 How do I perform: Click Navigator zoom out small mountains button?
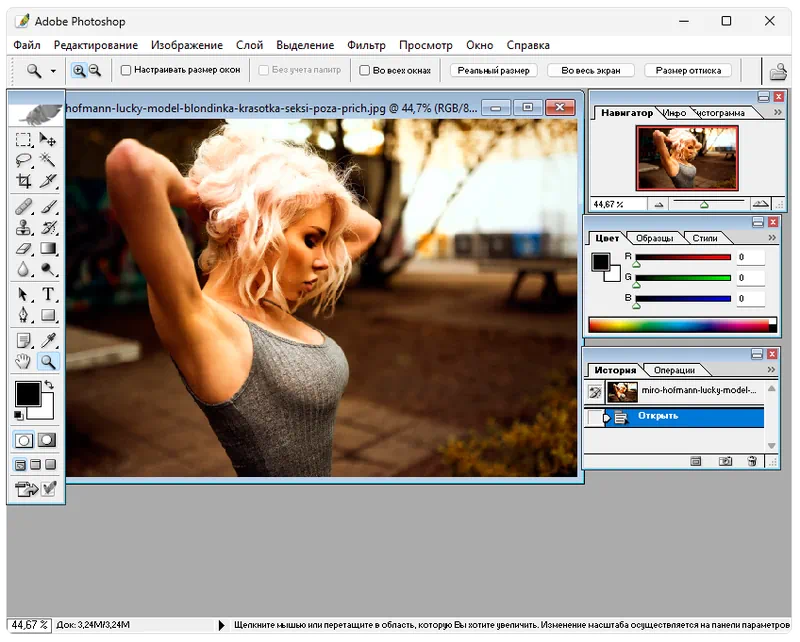pos(659,205)
